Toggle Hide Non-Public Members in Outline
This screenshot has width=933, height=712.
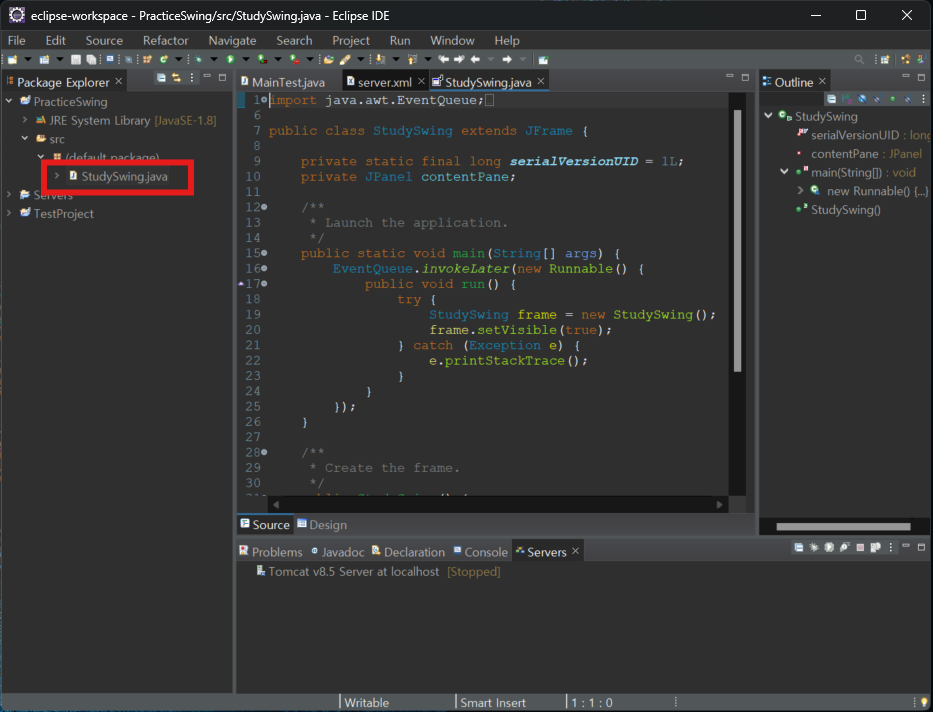[x=893, y=99]
